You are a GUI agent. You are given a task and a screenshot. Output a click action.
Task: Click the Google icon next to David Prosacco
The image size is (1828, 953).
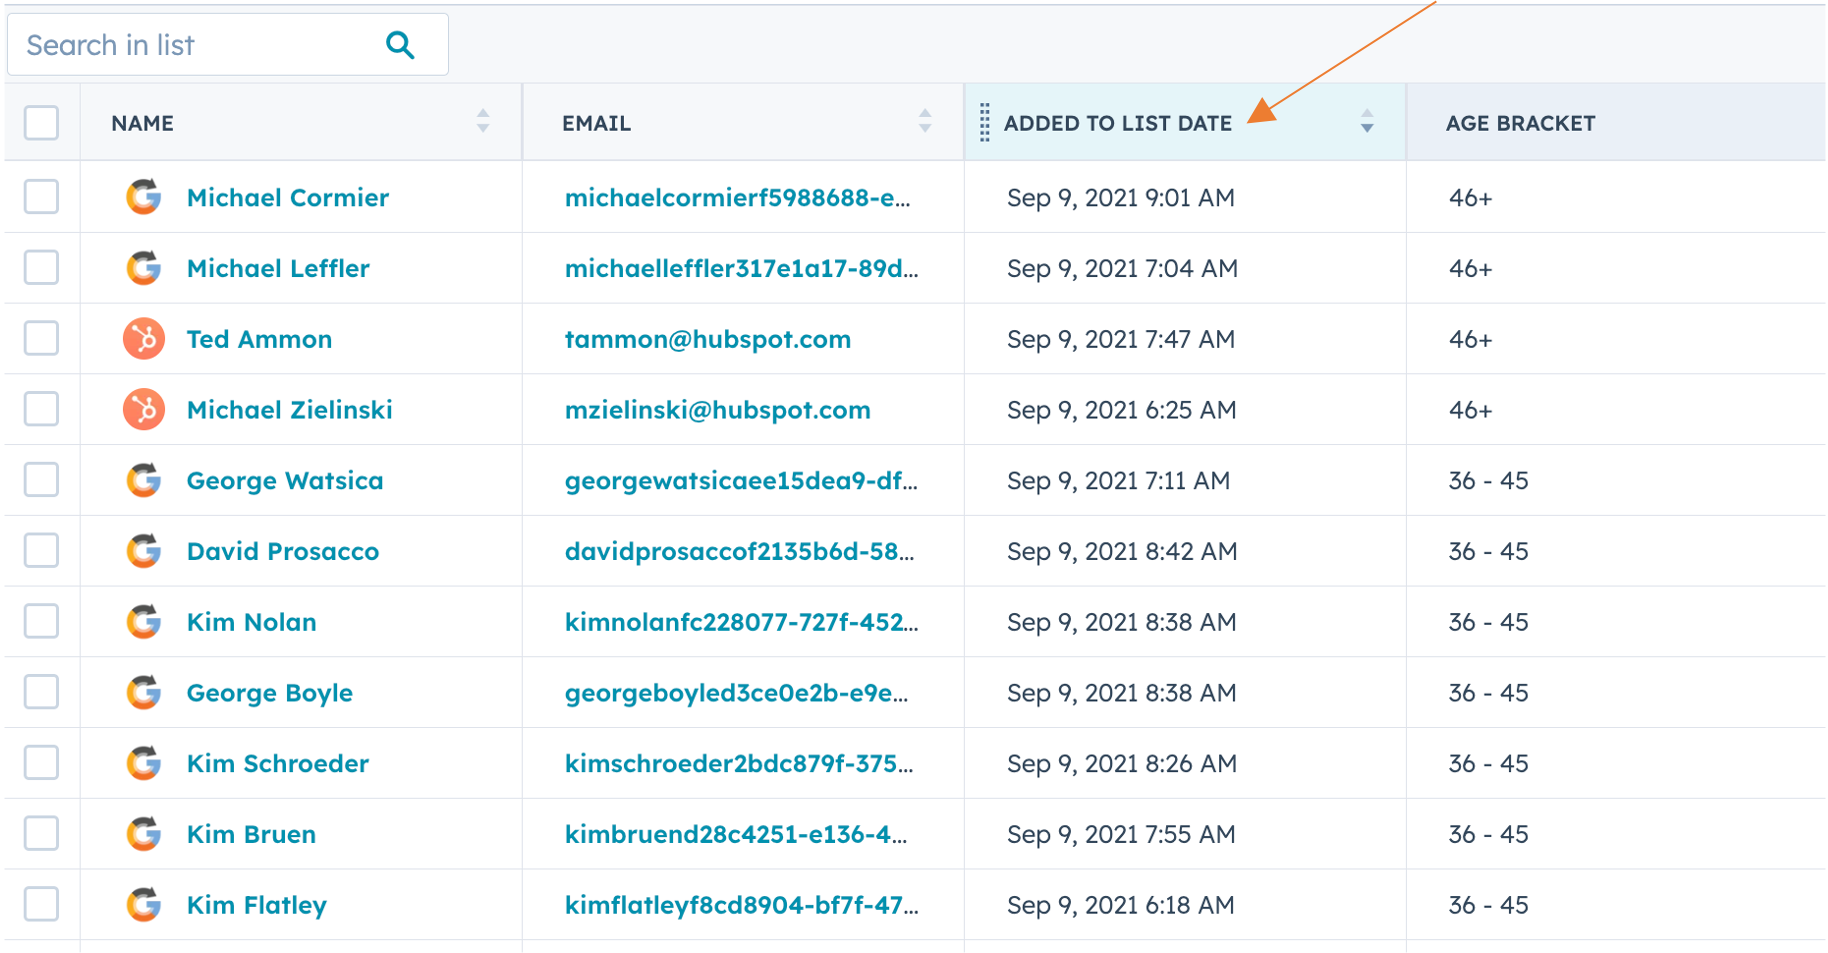(x=143, y=551)
